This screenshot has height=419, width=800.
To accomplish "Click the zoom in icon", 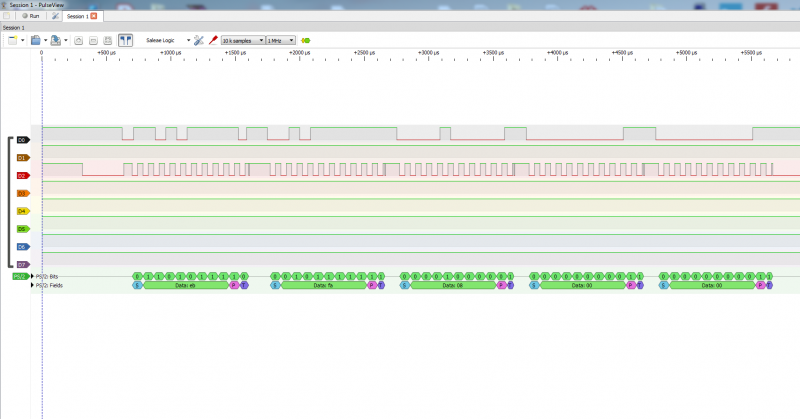I will pyautogui.click(x=79, y=40).
